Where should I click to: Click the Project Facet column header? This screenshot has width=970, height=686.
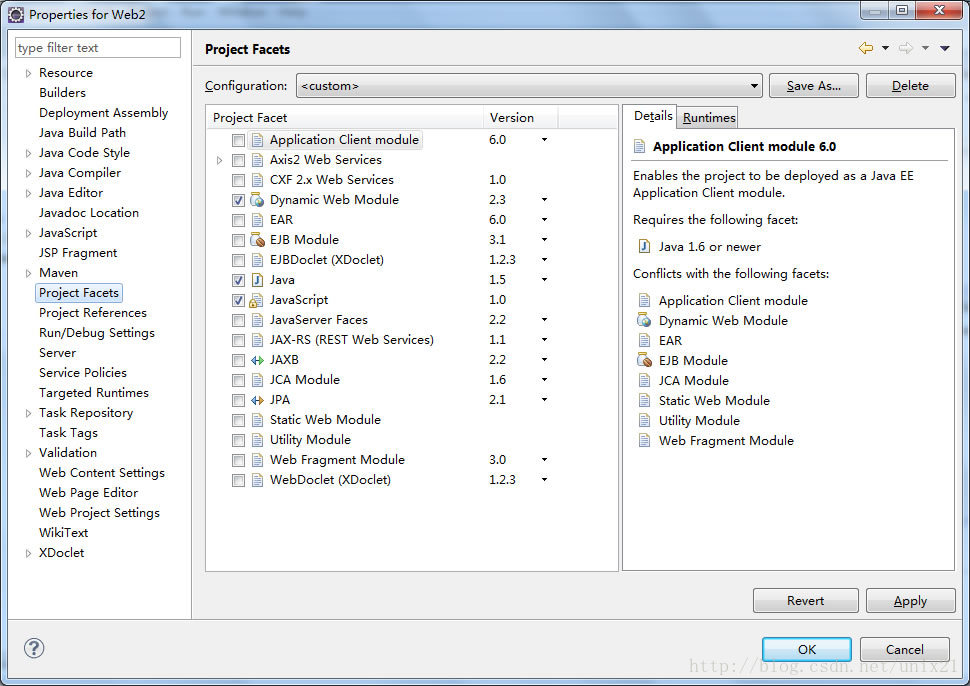pyautogui.click(x=345, y=118)
